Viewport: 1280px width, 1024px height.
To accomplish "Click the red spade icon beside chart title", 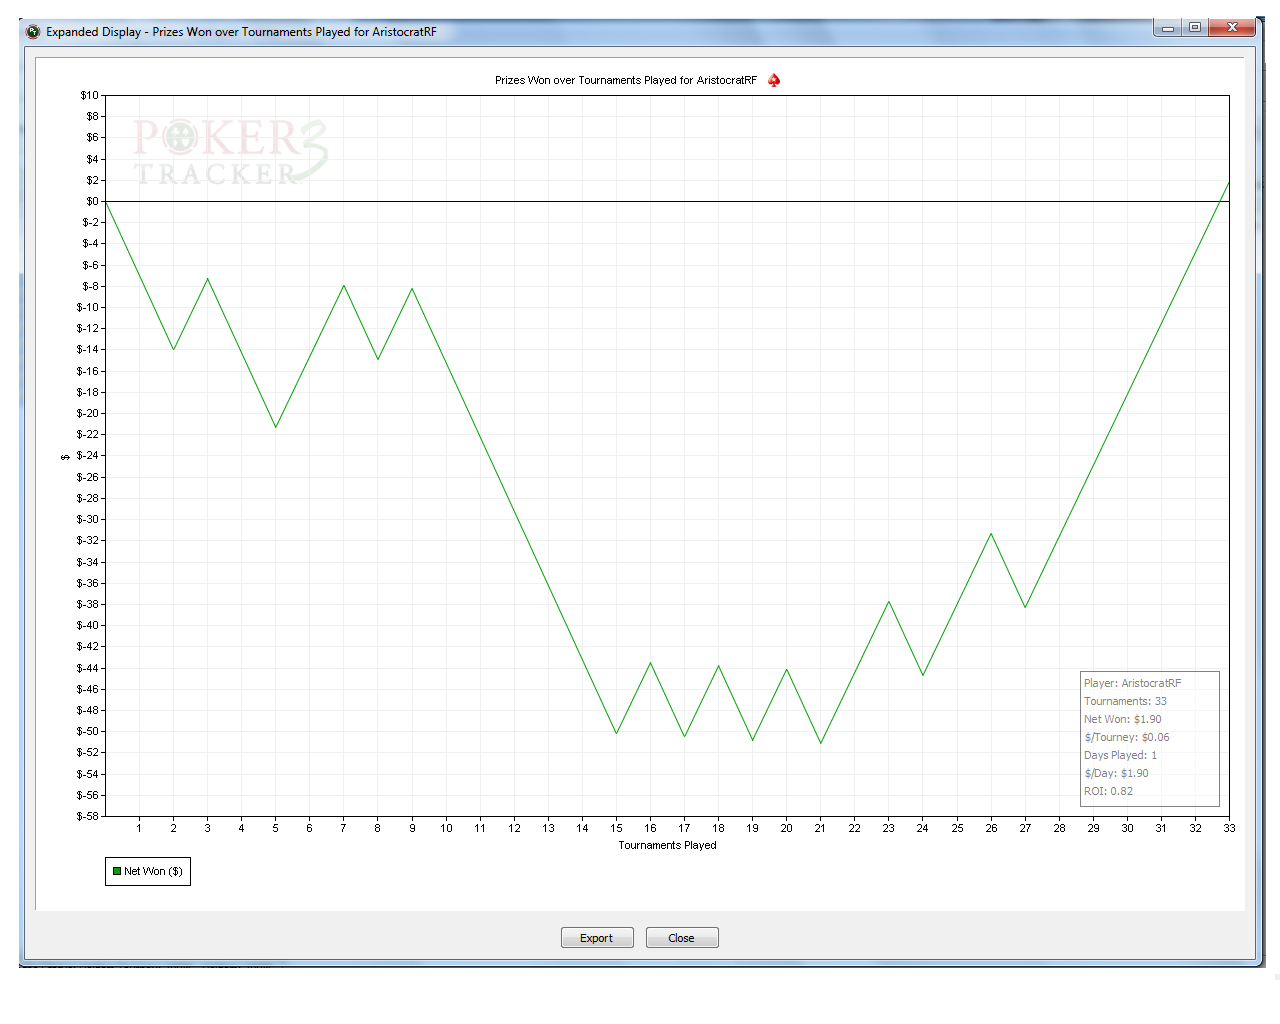I will (x=774, y=80).
